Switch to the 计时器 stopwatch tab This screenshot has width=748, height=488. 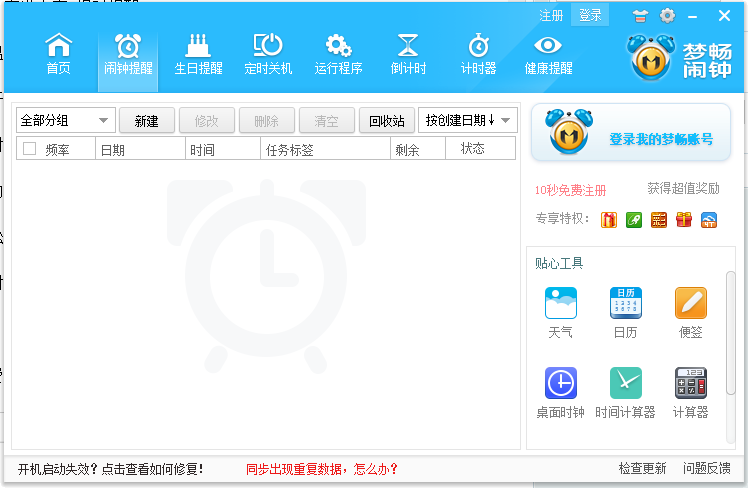click(478, 54)
